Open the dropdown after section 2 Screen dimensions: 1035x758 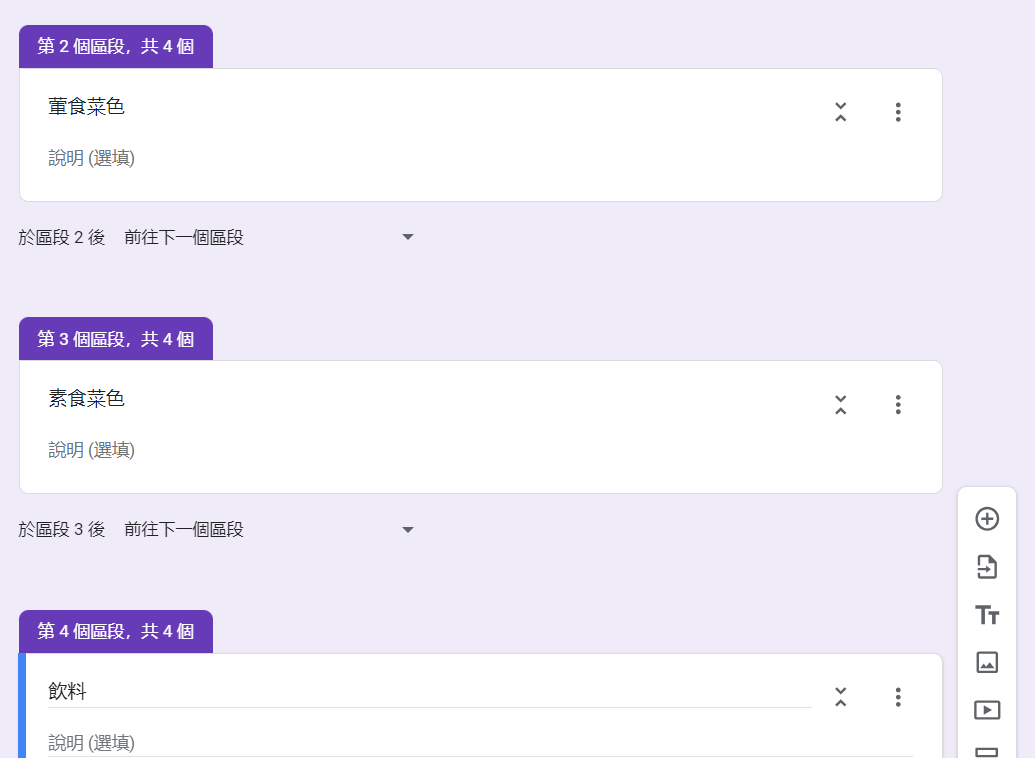point(269,238)
